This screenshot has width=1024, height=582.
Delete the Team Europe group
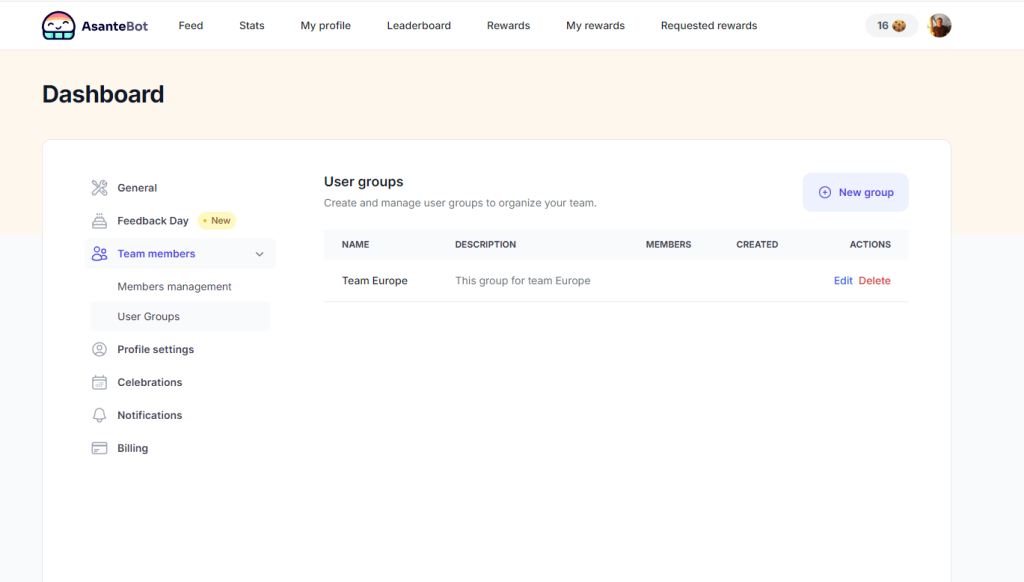coord(874,281)
